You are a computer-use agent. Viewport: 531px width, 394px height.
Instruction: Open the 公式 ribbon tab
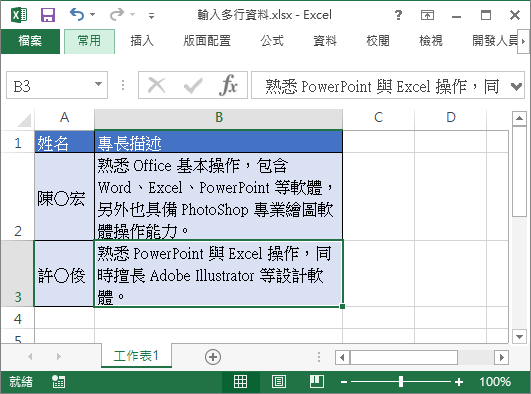[x=272, y=41]
